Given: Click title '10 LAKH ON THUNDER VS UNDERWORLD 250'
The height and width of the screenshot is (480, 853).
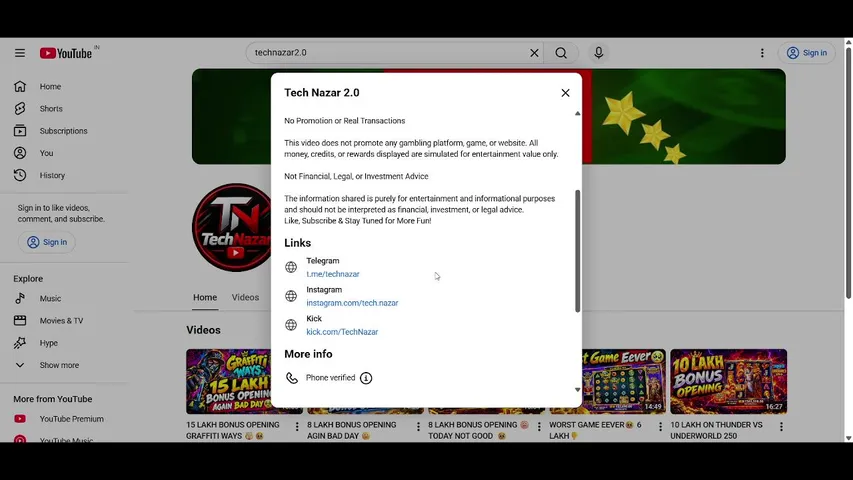Looking at the screenshot, I should point(716,430).
